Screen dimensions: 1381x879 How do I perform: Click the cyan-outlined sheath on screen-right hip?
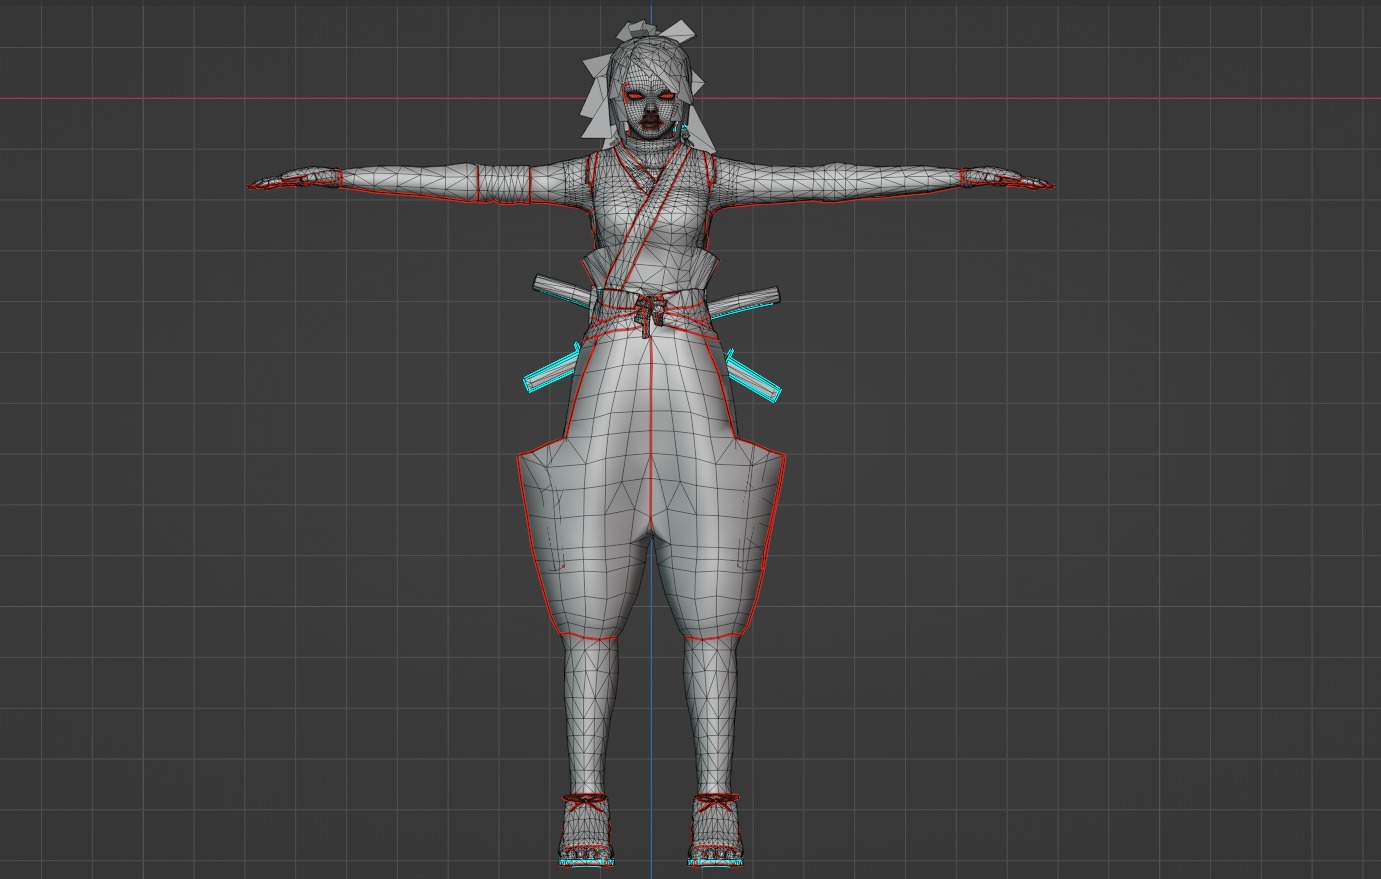[754, 377]
